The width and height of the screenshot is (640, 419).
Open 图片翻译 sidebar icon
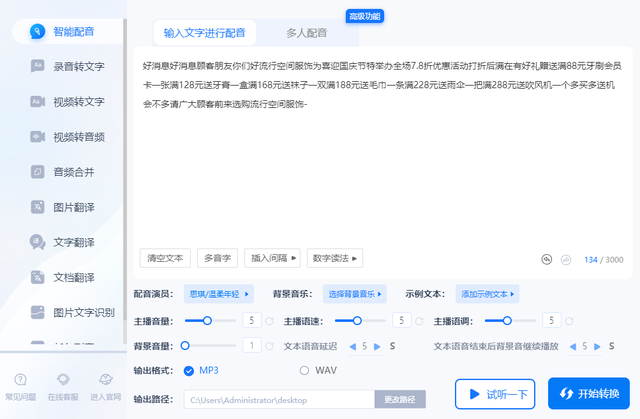pyautogui.click(x=37, y=207)
